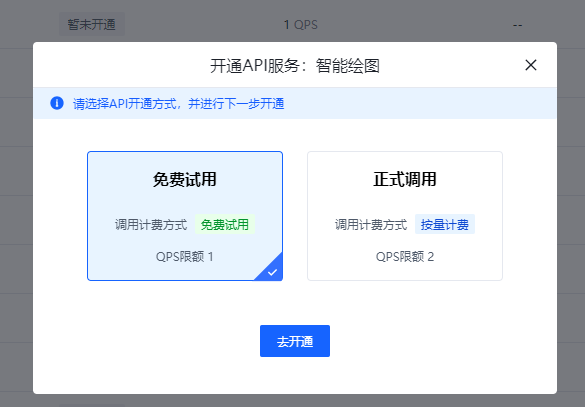This screenshot has width=585, height=407.
Task: Click the blue info icon in banner
Action: click(x=57, y=103)
